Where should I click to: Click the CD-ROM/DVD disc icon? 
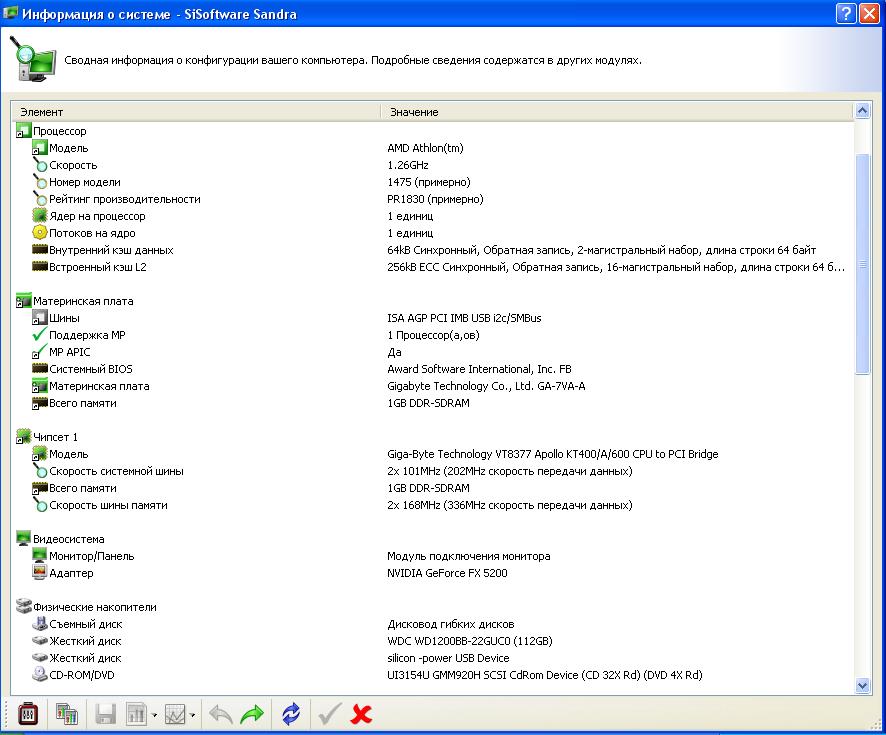39,675
